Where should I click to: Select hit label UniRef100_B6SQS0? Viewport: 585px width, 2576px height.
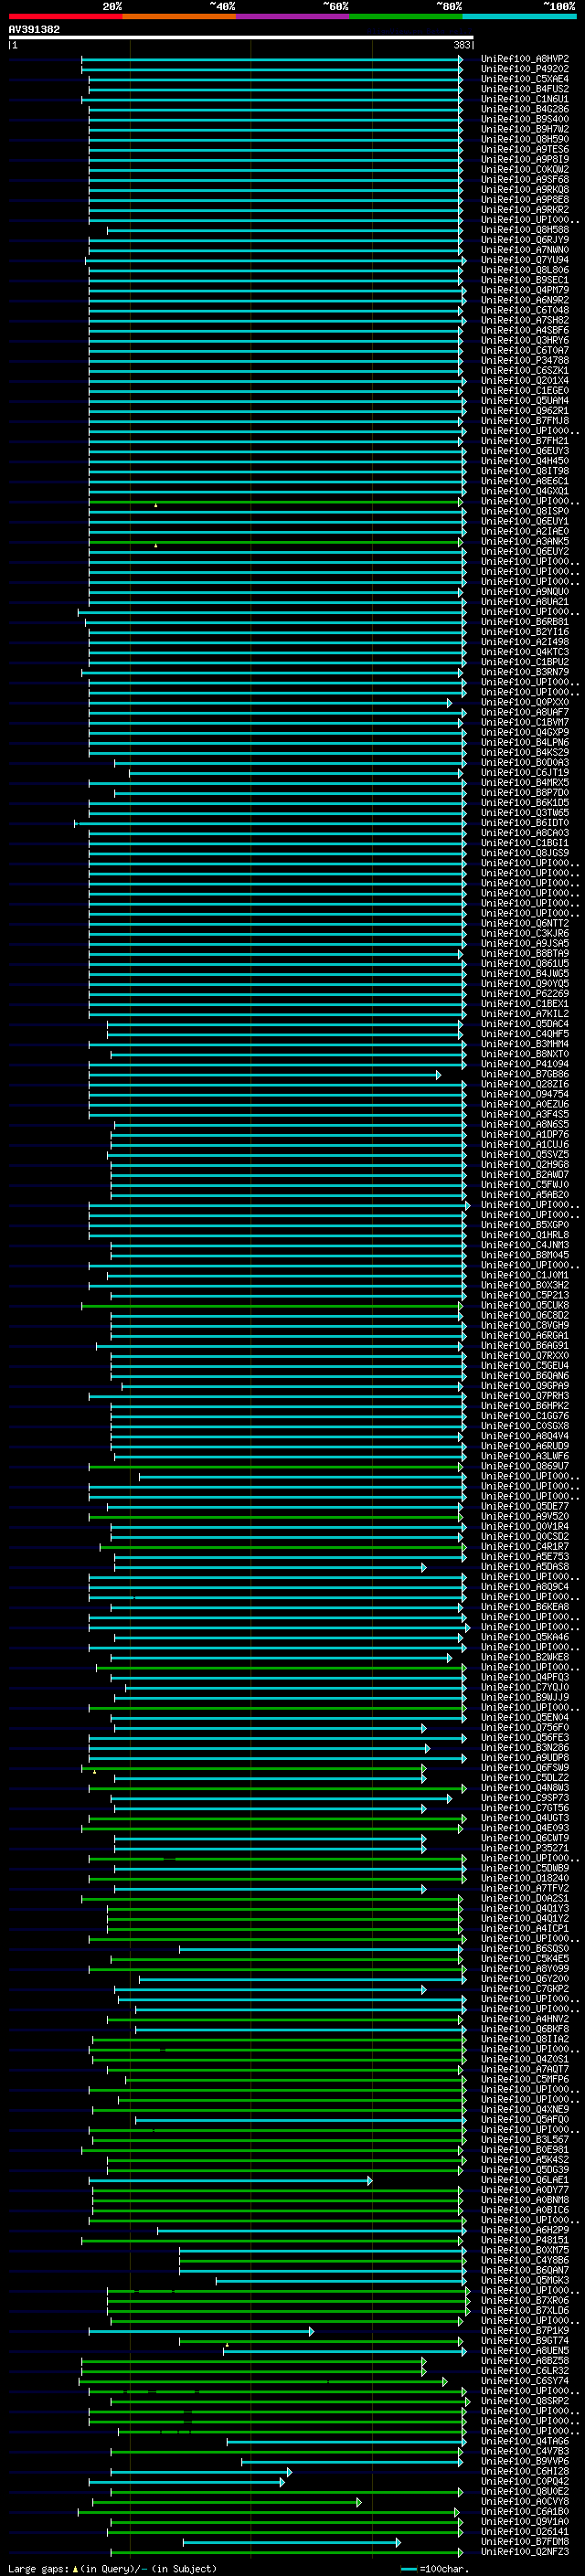point(525,1948)
